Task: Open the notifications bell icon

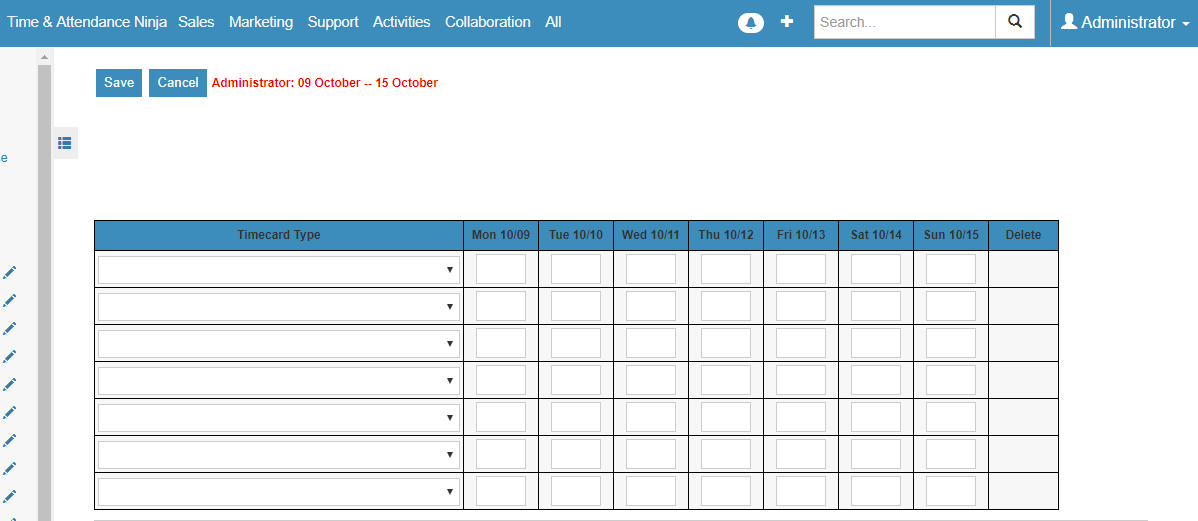Action: [x=750, y=23]
